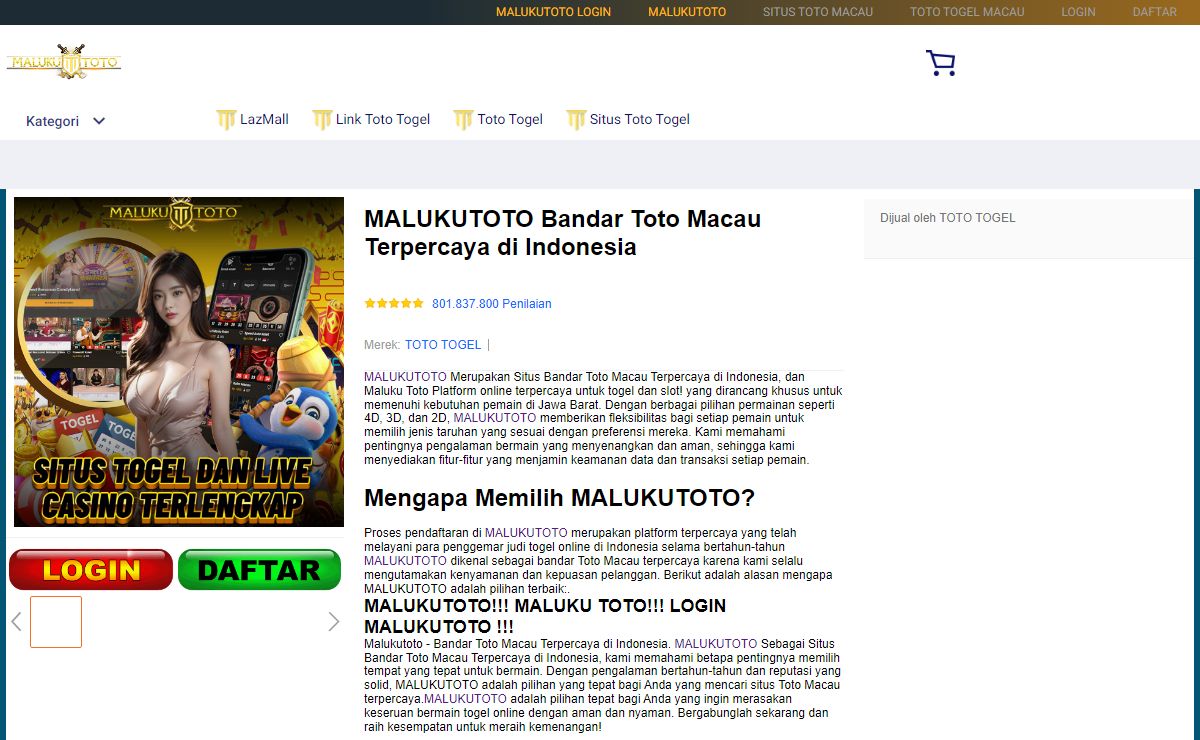Screen dimensions: 1200x740
Task: Click the MALUKUTOTO link after '4D, 3D, dan 2D'
Action: tap(495, 418)
